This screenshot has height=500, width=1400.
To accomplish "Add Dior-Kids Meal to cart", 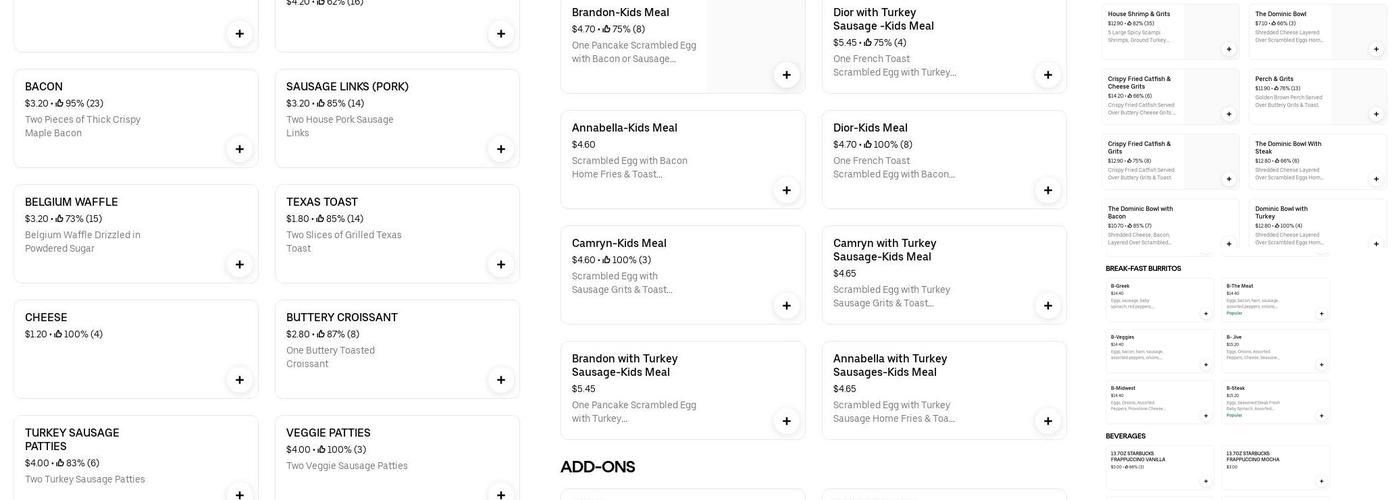I will pyautogui.click(x=1048, y=190).
